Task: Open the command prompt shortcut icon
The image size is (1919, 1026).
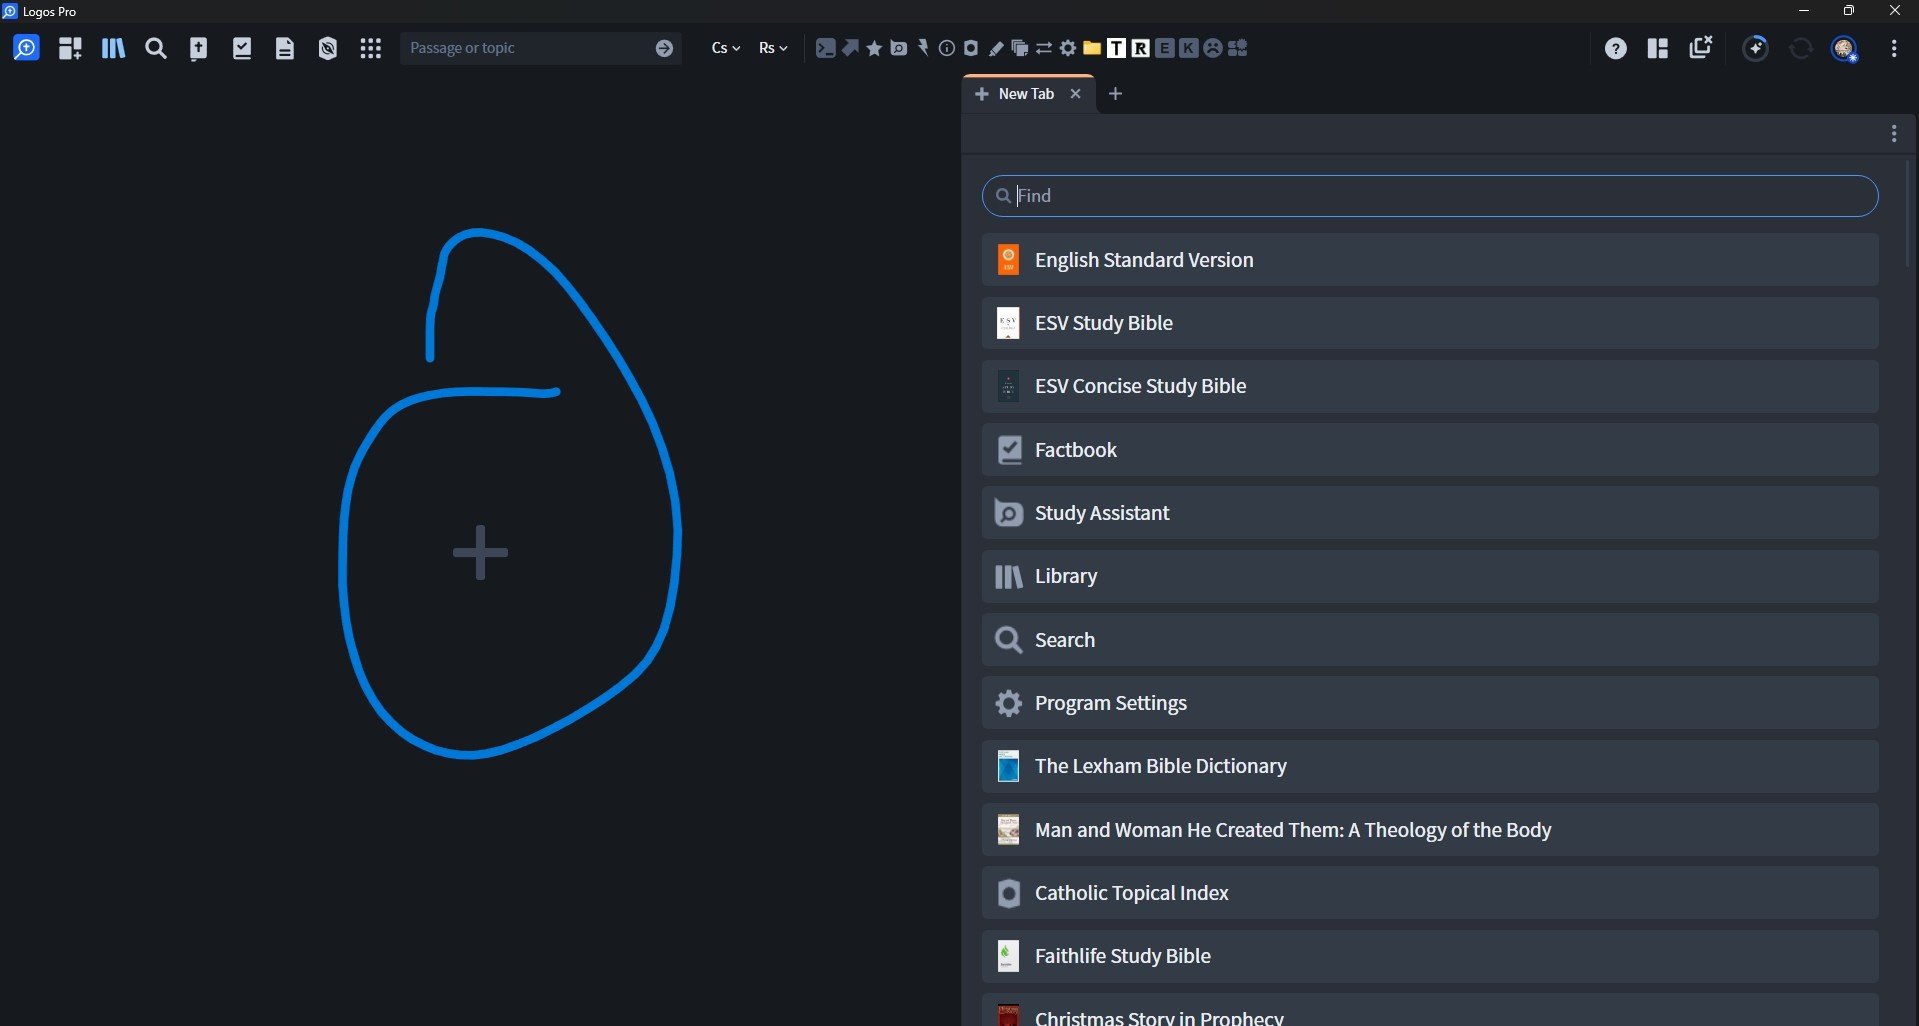Action: coord(825,48)
